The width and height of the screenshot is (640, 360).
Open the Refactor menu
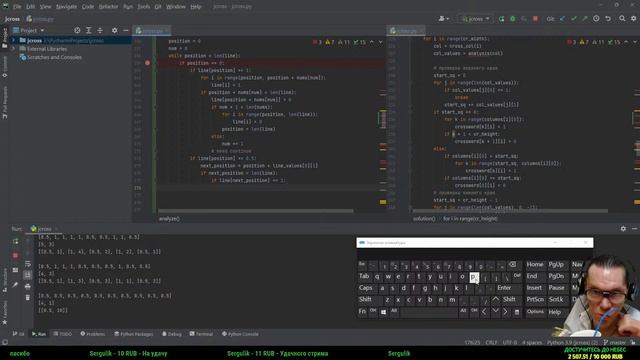pos(108,7)
